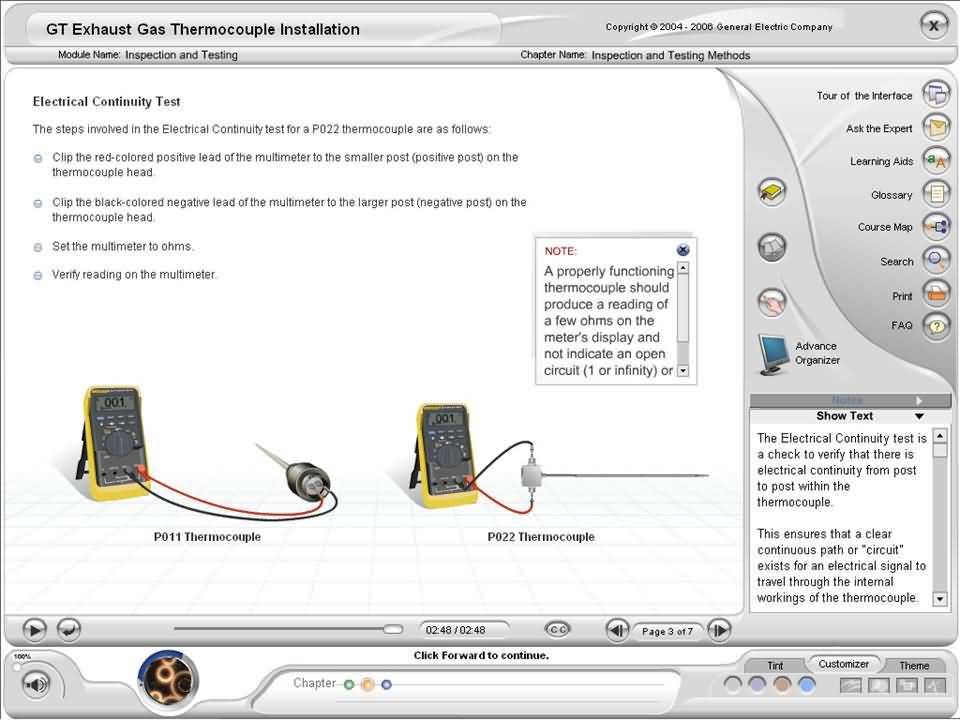Open the Tour of the Interface icon

click(x=936, y=95)
